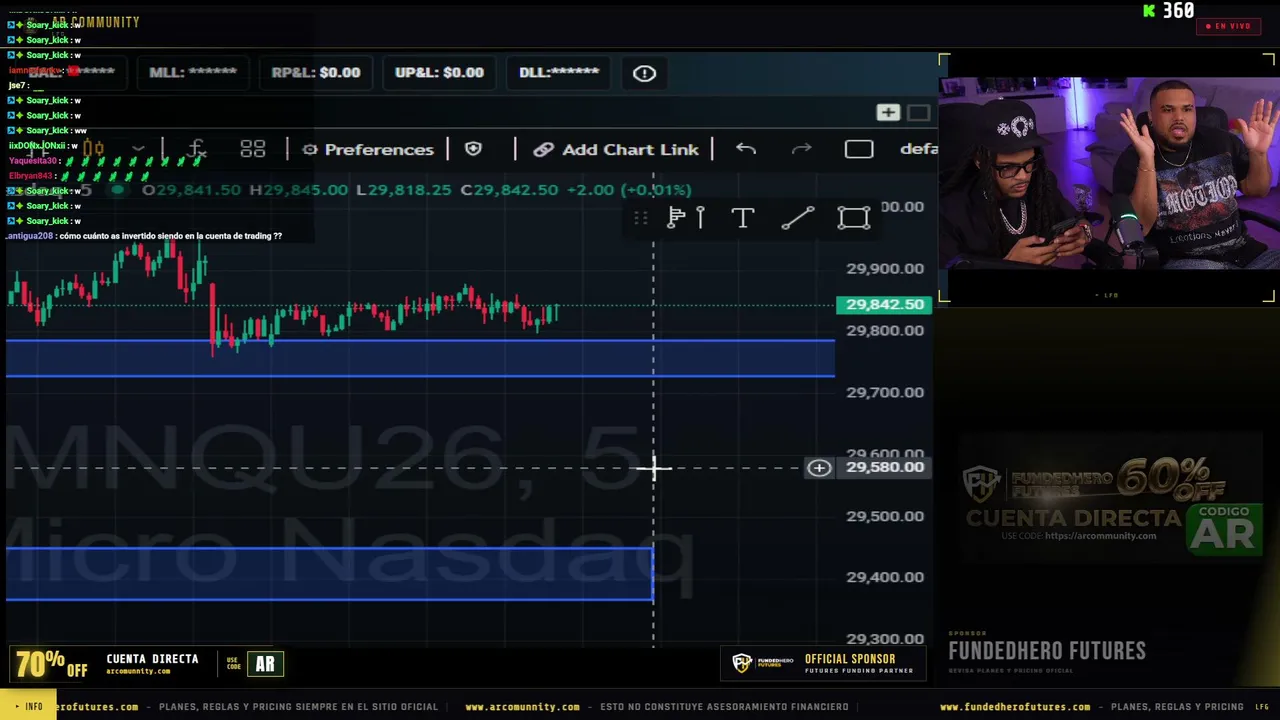This screenshot has width=1280, height=720.
Task: Click the UP&L $0.00 box
Action: coord(439,73)
